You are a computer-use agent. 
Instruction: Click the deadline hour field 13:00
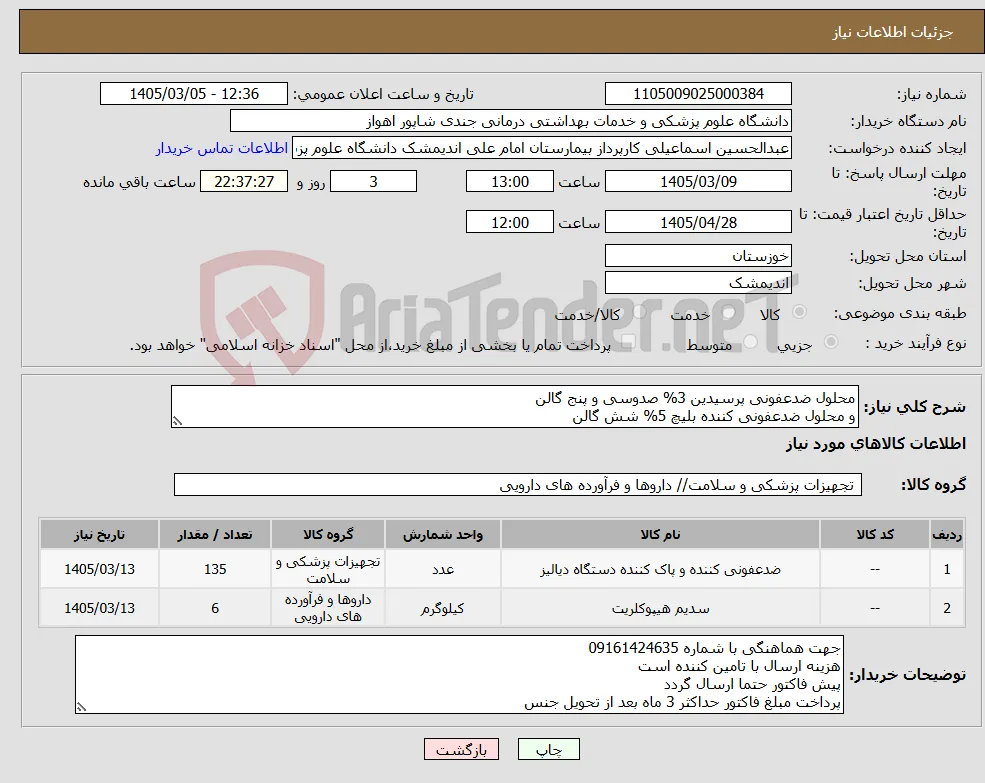509,182
